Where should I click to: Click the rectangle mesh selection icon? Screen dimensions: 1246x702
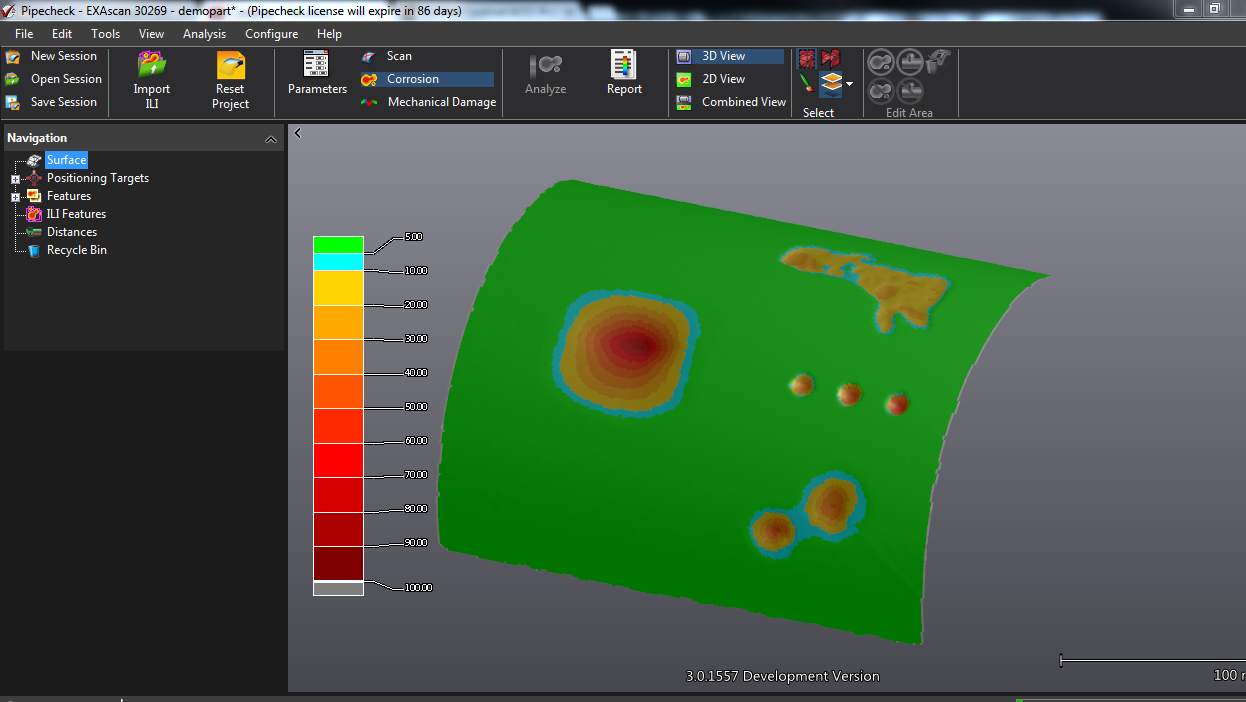pyautogui.click(x=806, y=59)
